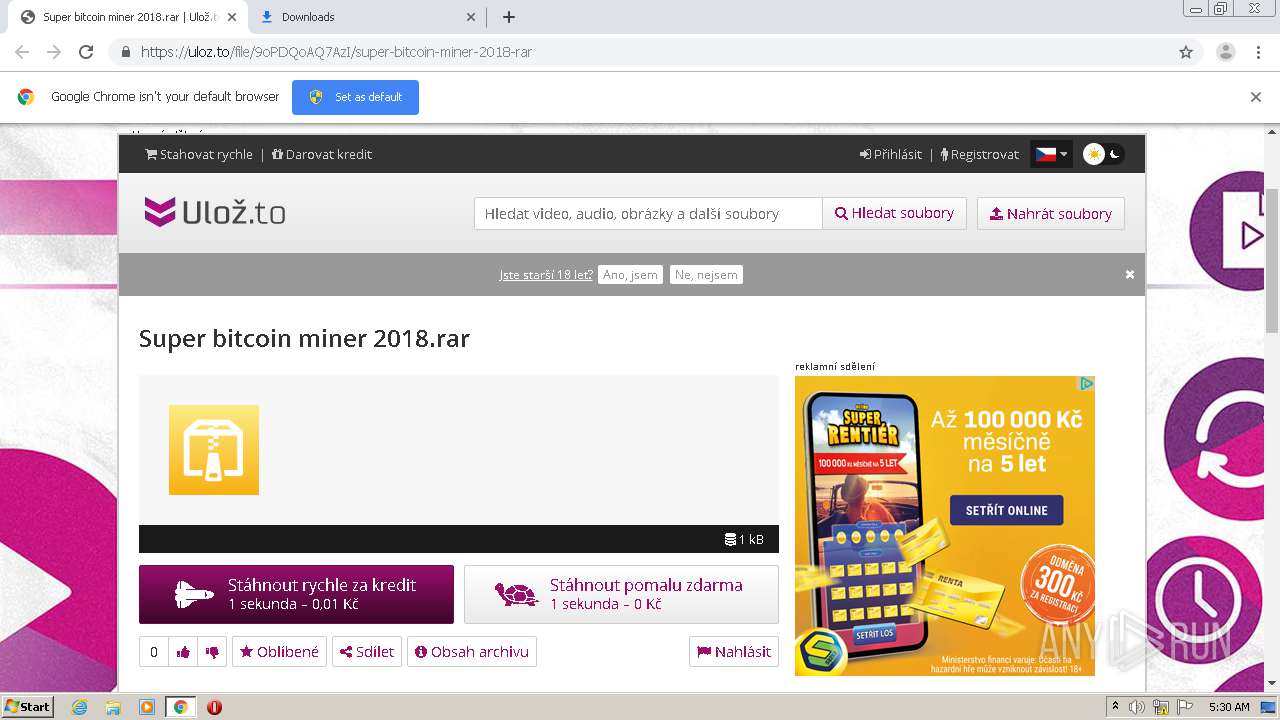This screenshot has width=1280, height=720.
Task: Reload the page with the refresh icon
Action: pyautogui.click(x=86, y=52)
